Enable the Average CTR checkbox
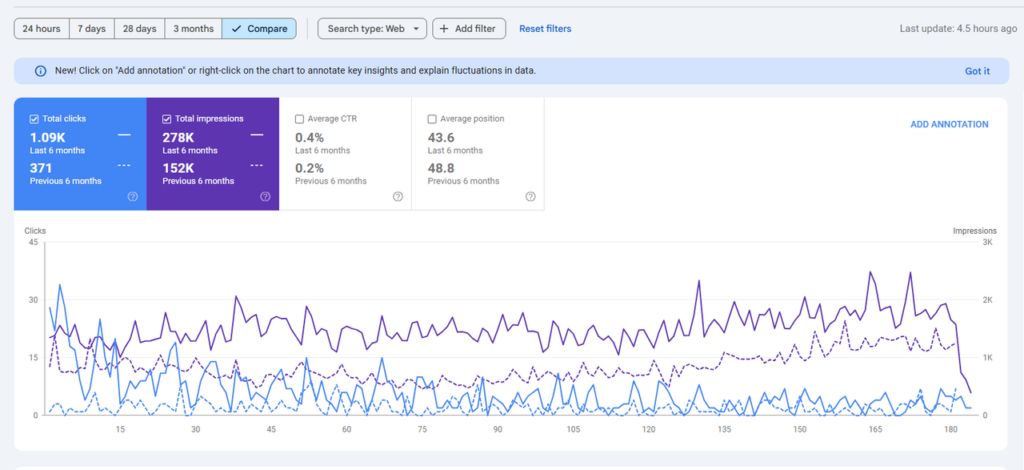Image resolution: width=1024 pixels, height=470 pixels. coord(299,119)
